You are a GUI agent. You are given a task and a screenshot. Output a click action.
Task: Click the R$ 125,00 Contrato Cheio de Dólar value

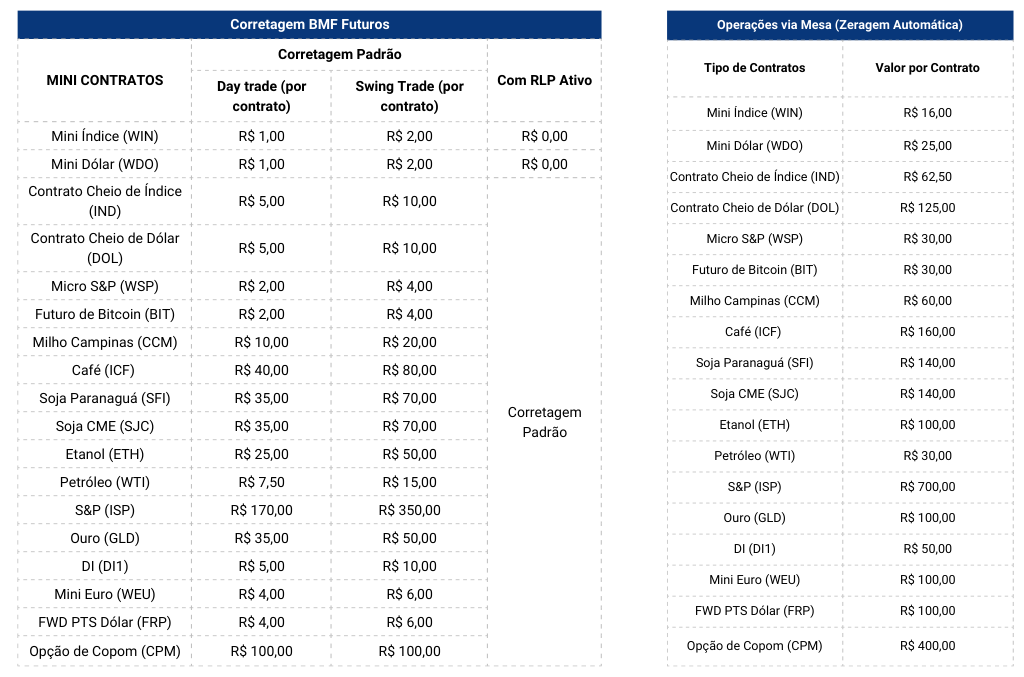(x=927, y=208)
